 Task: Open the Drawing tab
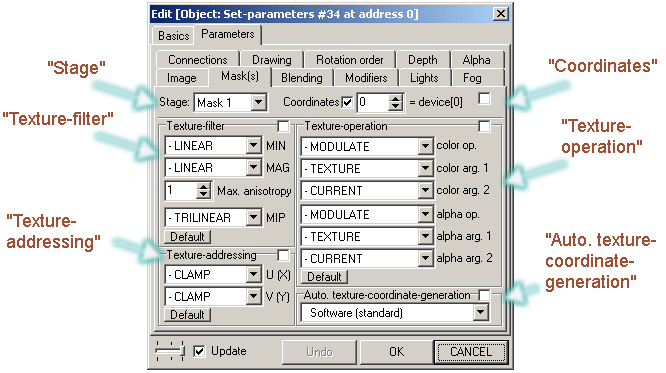click(272, 60)
